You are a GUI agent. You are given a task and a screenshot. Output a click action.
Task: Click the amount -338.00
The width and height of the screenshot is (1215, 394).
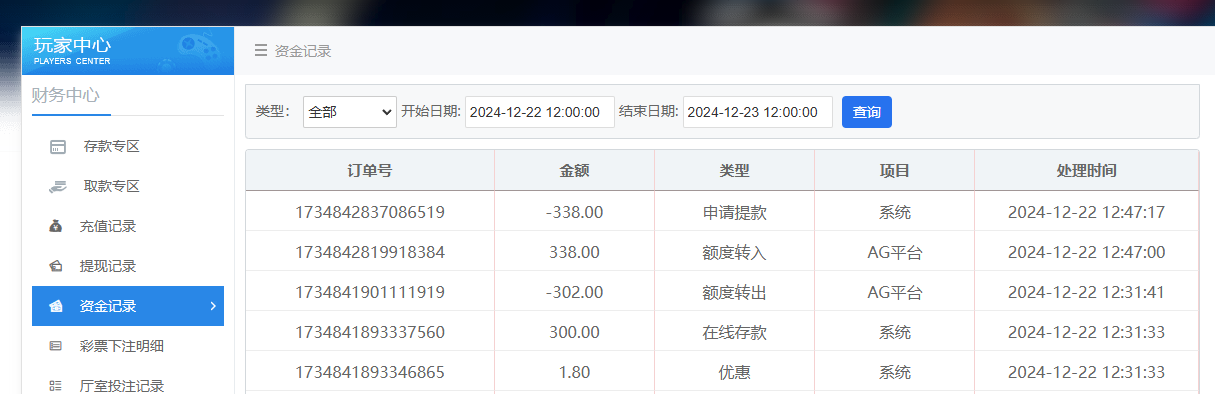point(574,212)
